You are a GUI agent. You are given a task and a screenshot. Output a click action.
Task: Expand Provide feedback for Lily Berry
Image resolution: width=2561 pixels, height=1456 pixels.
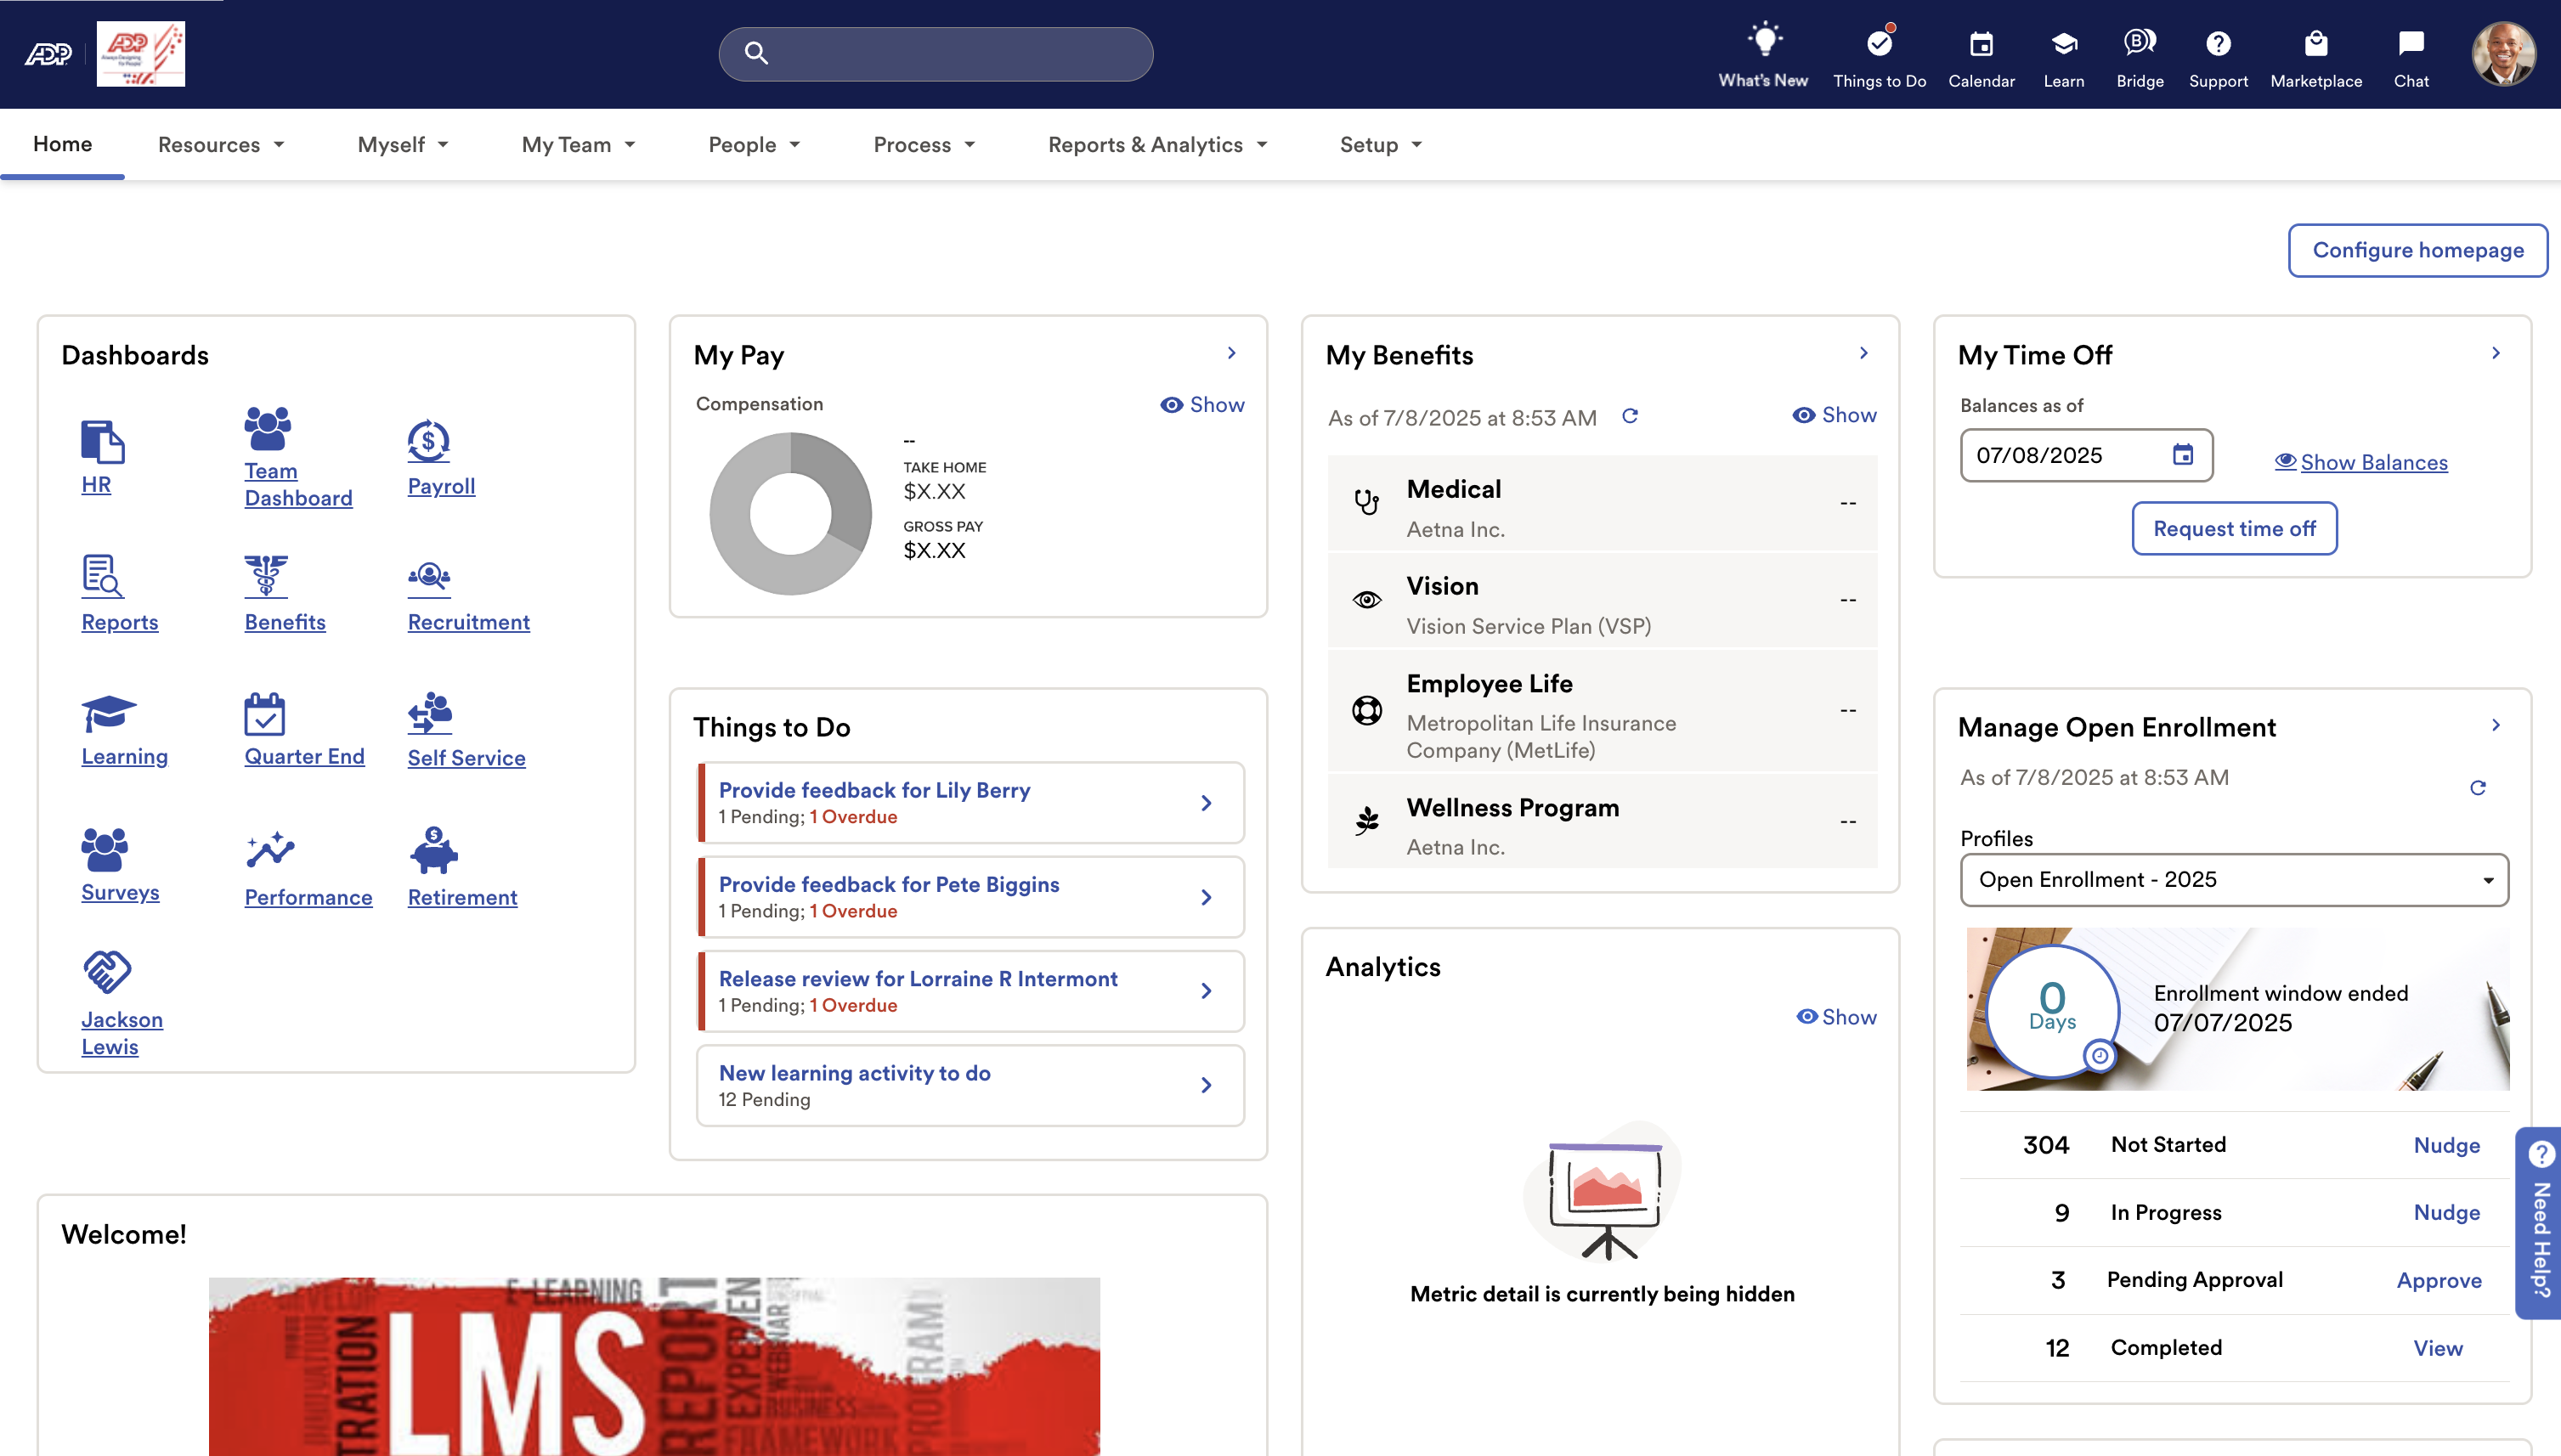[1206, 803]
